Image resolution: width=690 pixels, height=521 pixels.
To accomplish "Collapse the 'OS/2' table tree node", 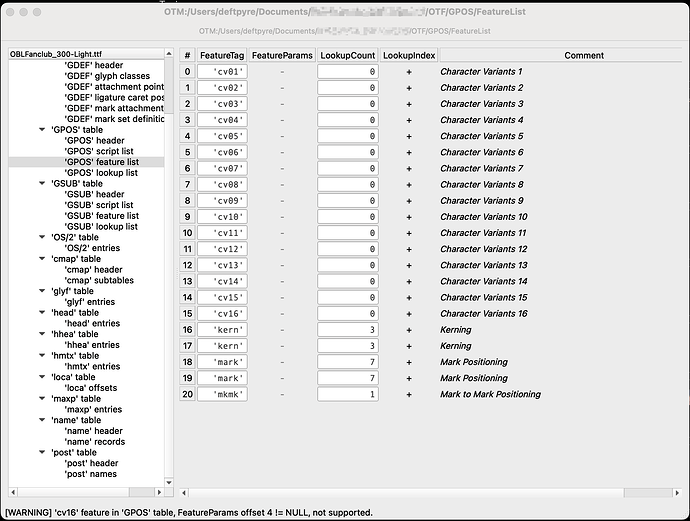I will [x=42, y=237].
